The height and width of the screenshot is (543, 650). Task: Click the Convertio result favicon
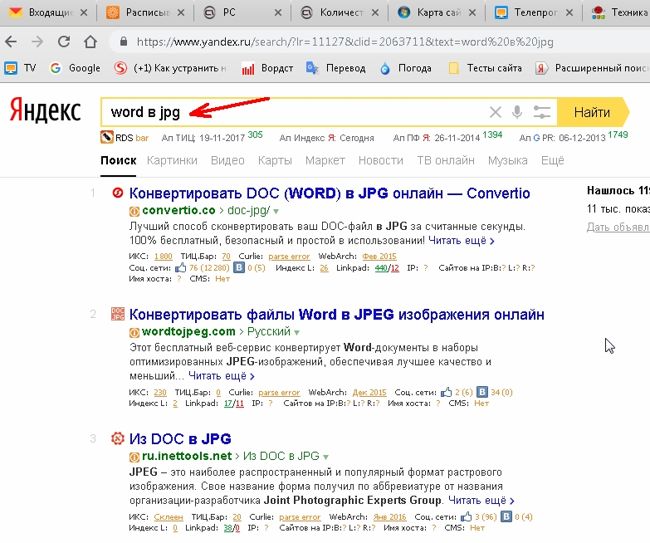pyautogui.click(x=118, y=193)
